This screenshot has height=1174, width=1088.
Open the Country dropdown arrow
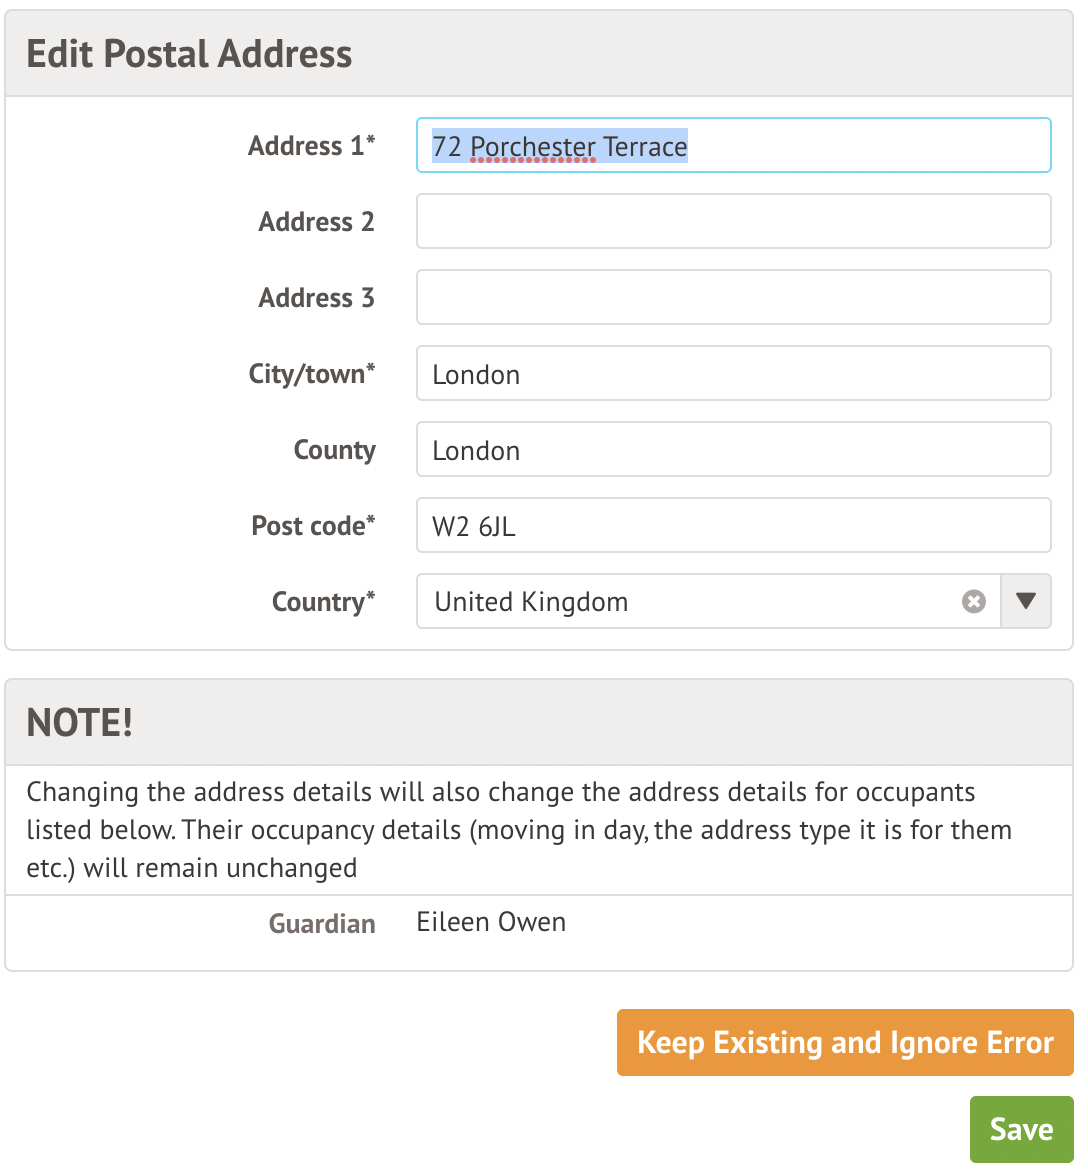1025,601
